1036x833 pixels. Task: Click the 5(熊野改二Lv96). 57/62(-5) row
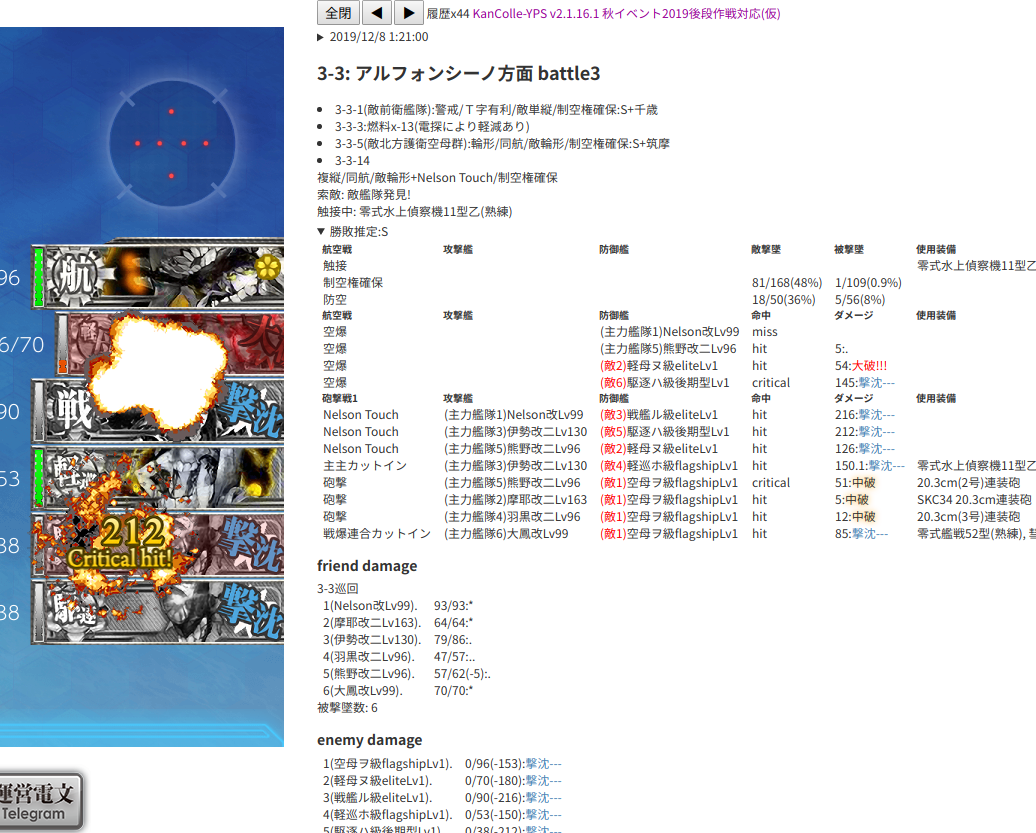pos(407,674)
